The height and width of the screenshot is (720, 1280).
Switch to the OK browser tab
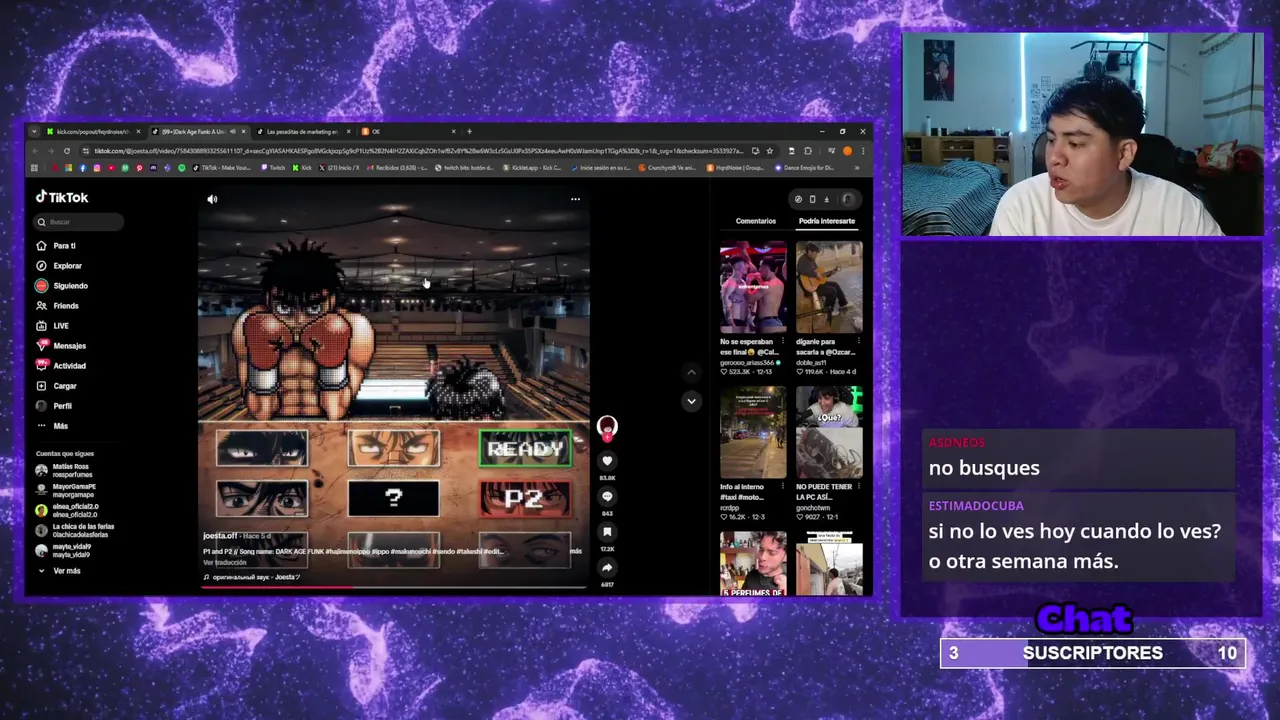point(408,131)
